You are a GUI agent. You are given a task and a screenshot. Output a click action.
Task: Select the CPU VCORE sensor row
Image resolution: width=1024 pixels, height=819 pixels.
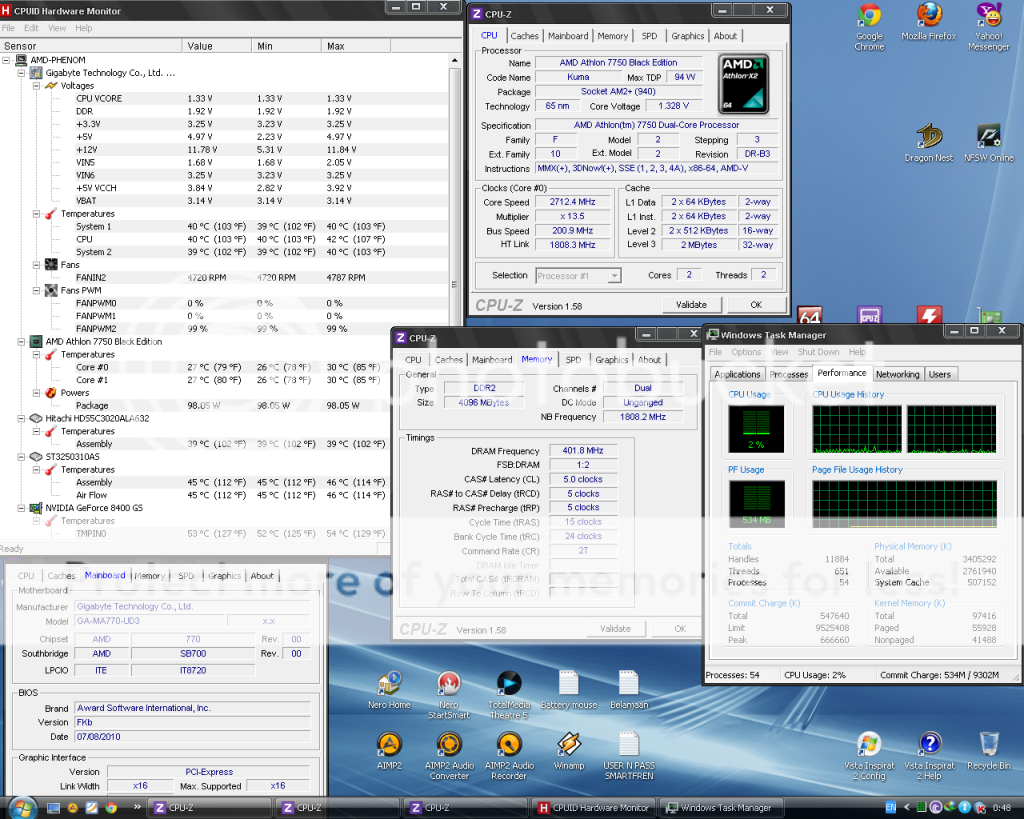coord(225,99)
